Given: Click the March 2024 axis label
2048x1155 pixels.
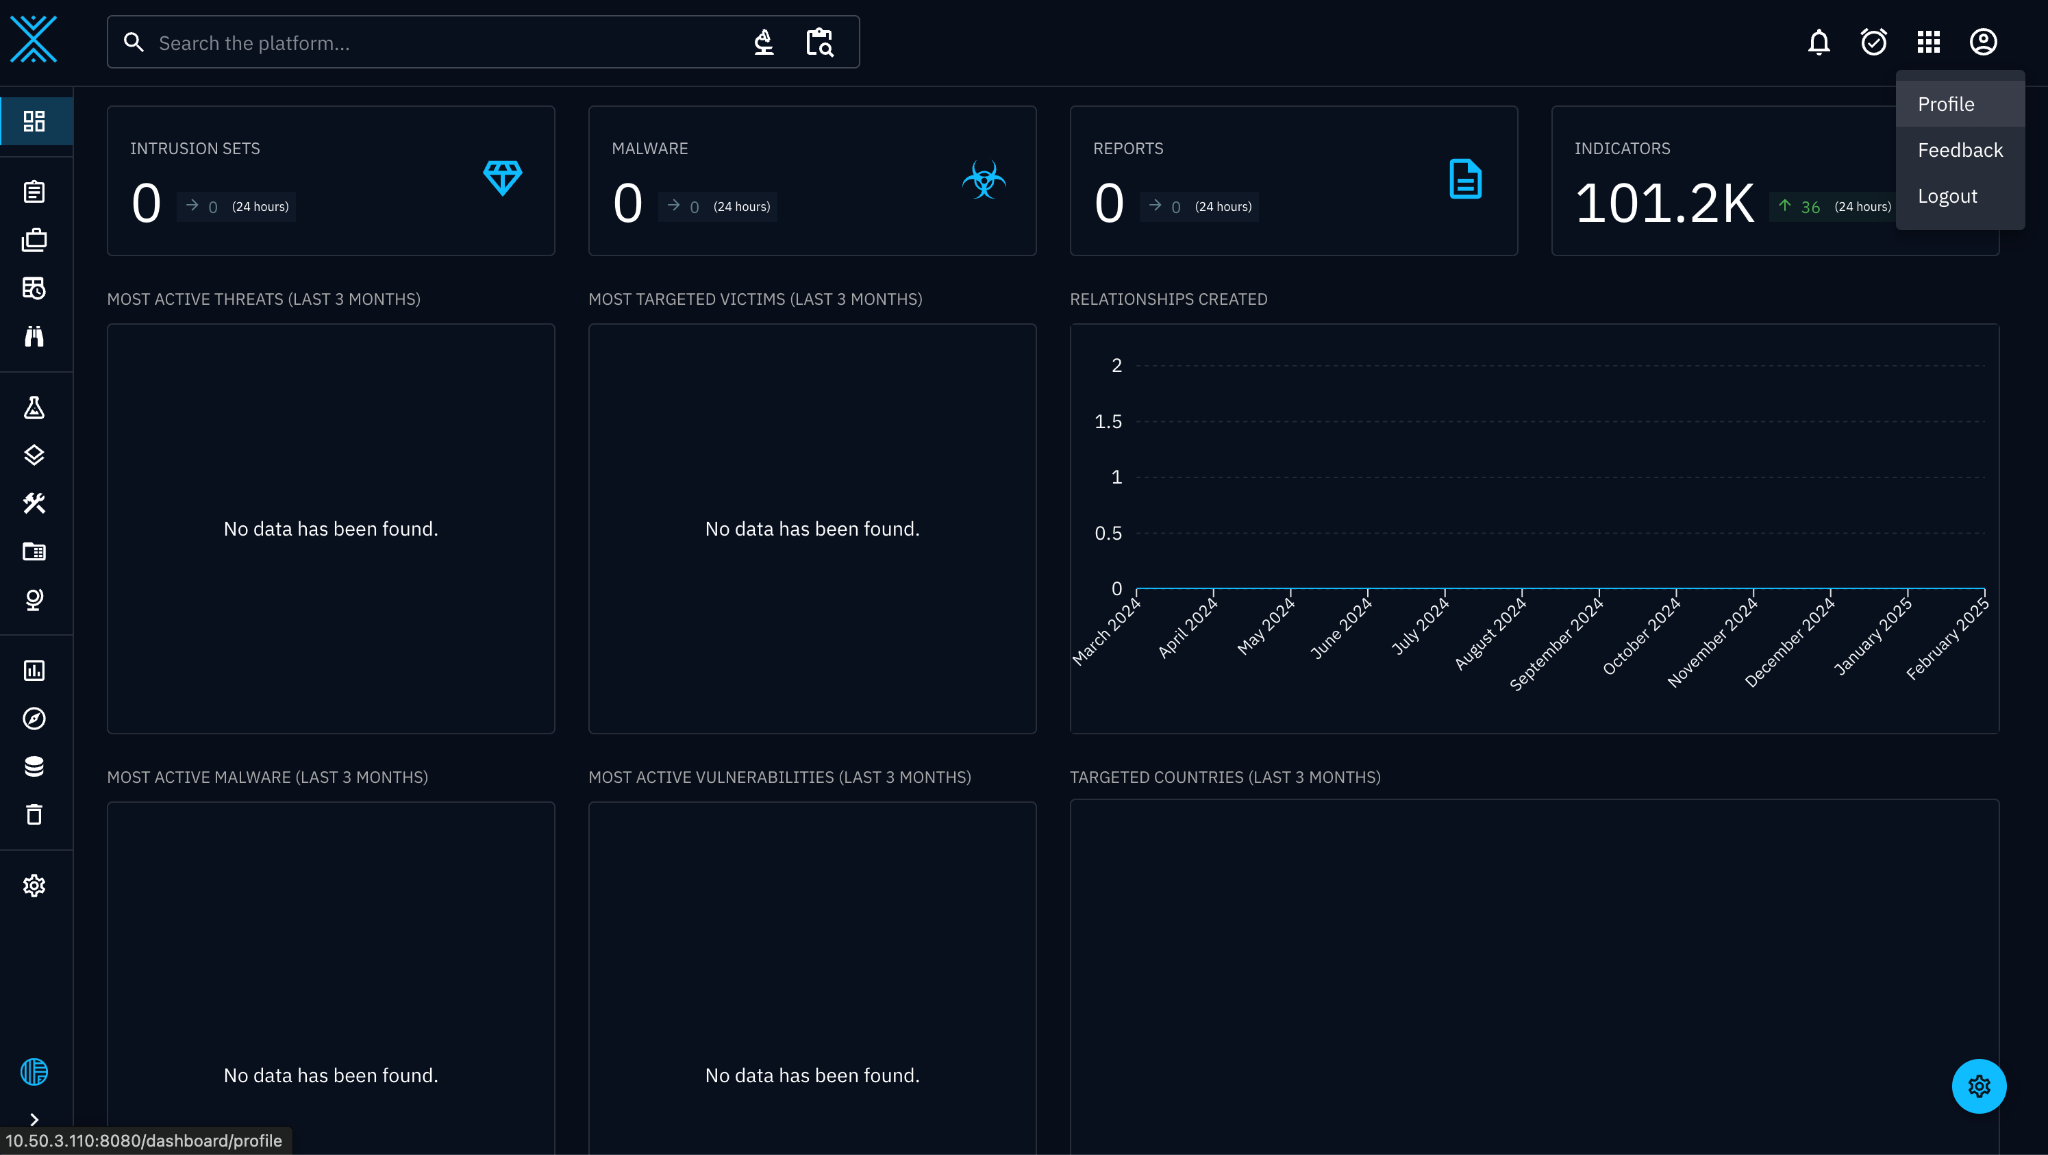Looking at the screenshot, I should click(x=1107, y=631).
